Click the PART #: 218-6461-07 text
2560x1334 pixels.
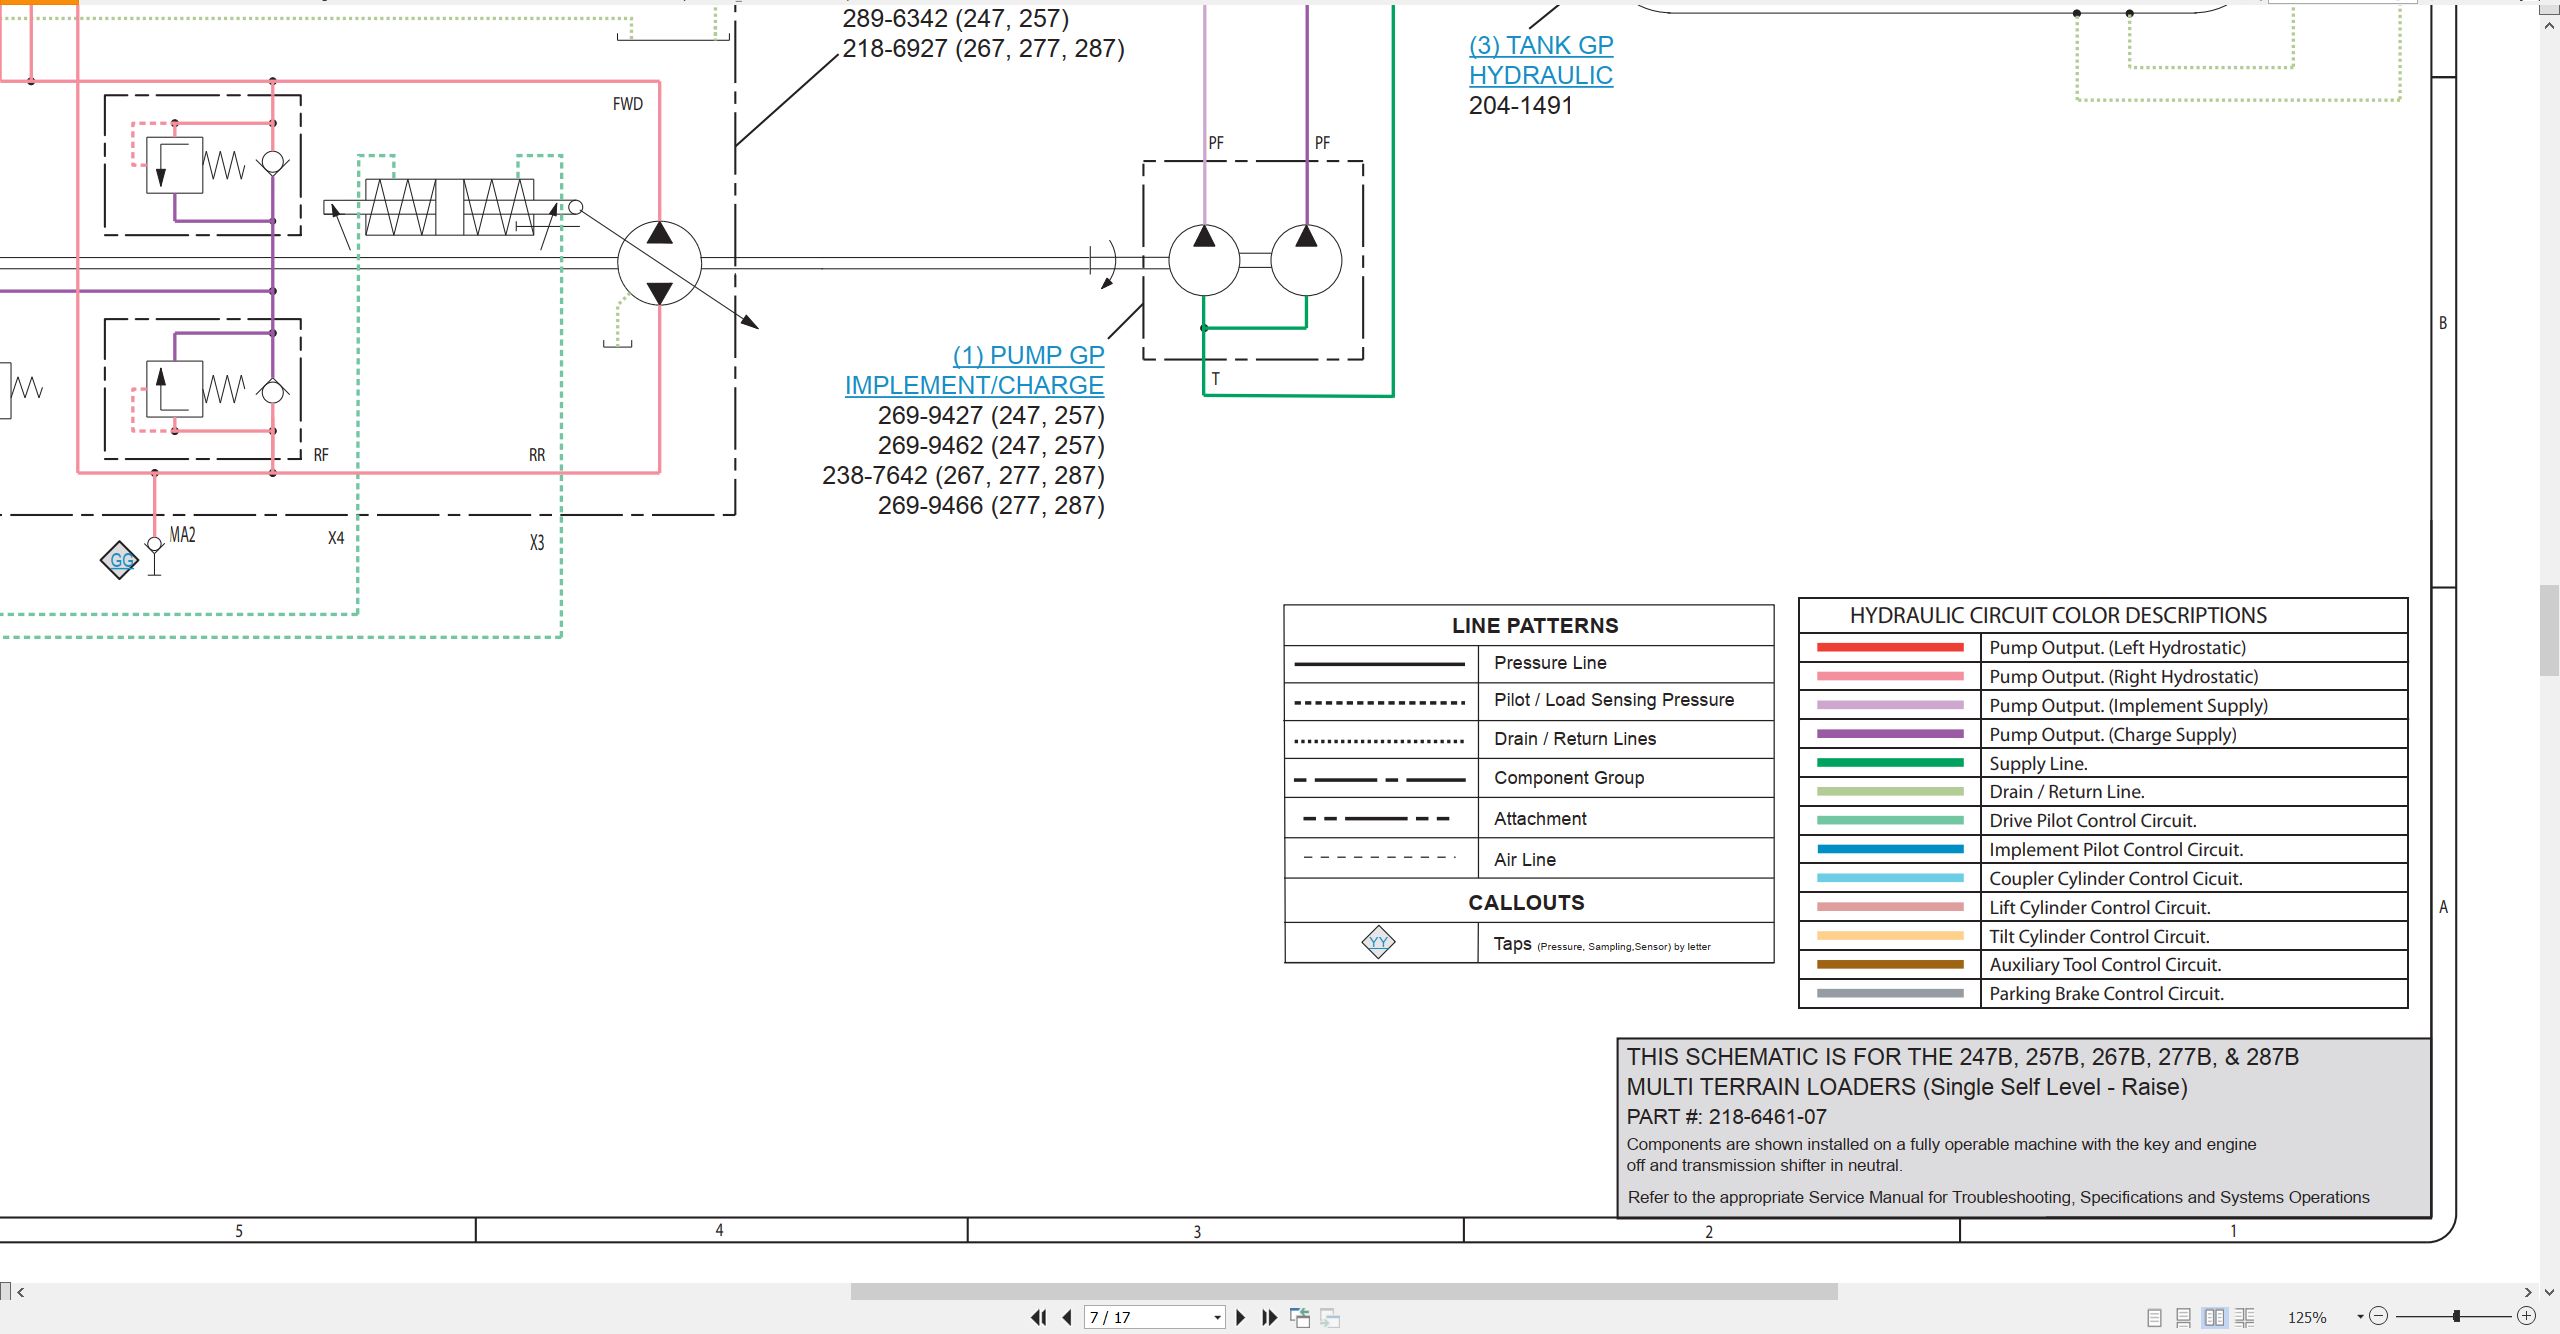1726,1117
